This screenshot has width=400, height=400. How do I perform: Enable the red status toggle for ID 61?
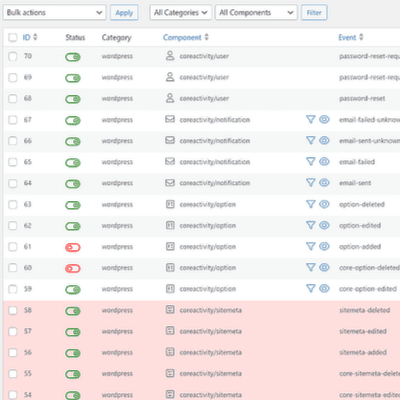[73, 247]
